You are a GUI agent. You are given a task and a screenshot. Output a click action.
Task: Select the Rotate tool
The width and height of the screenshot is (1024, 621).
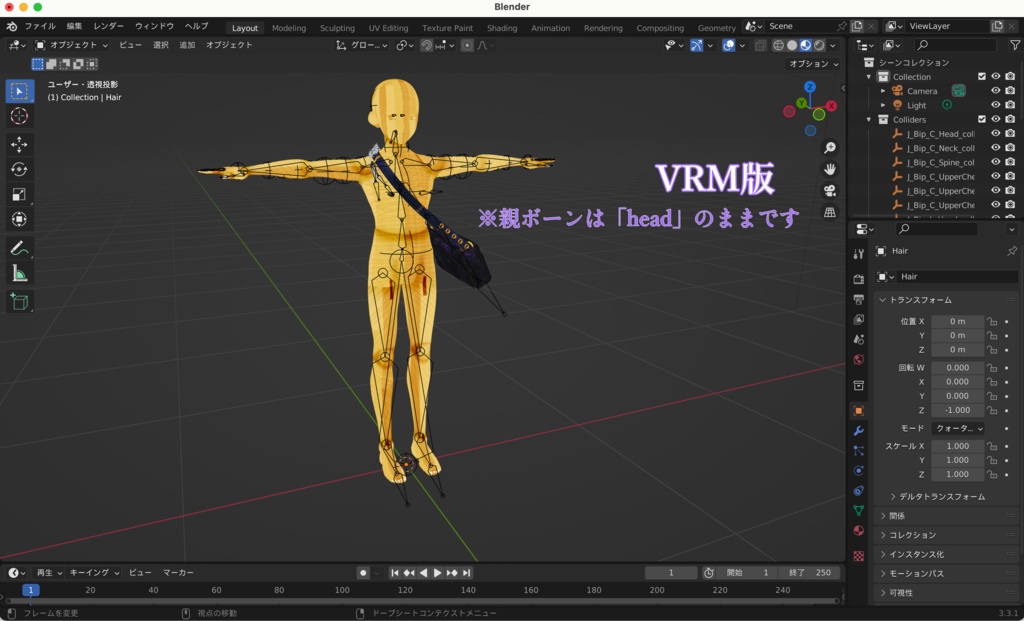click(19, 169)
